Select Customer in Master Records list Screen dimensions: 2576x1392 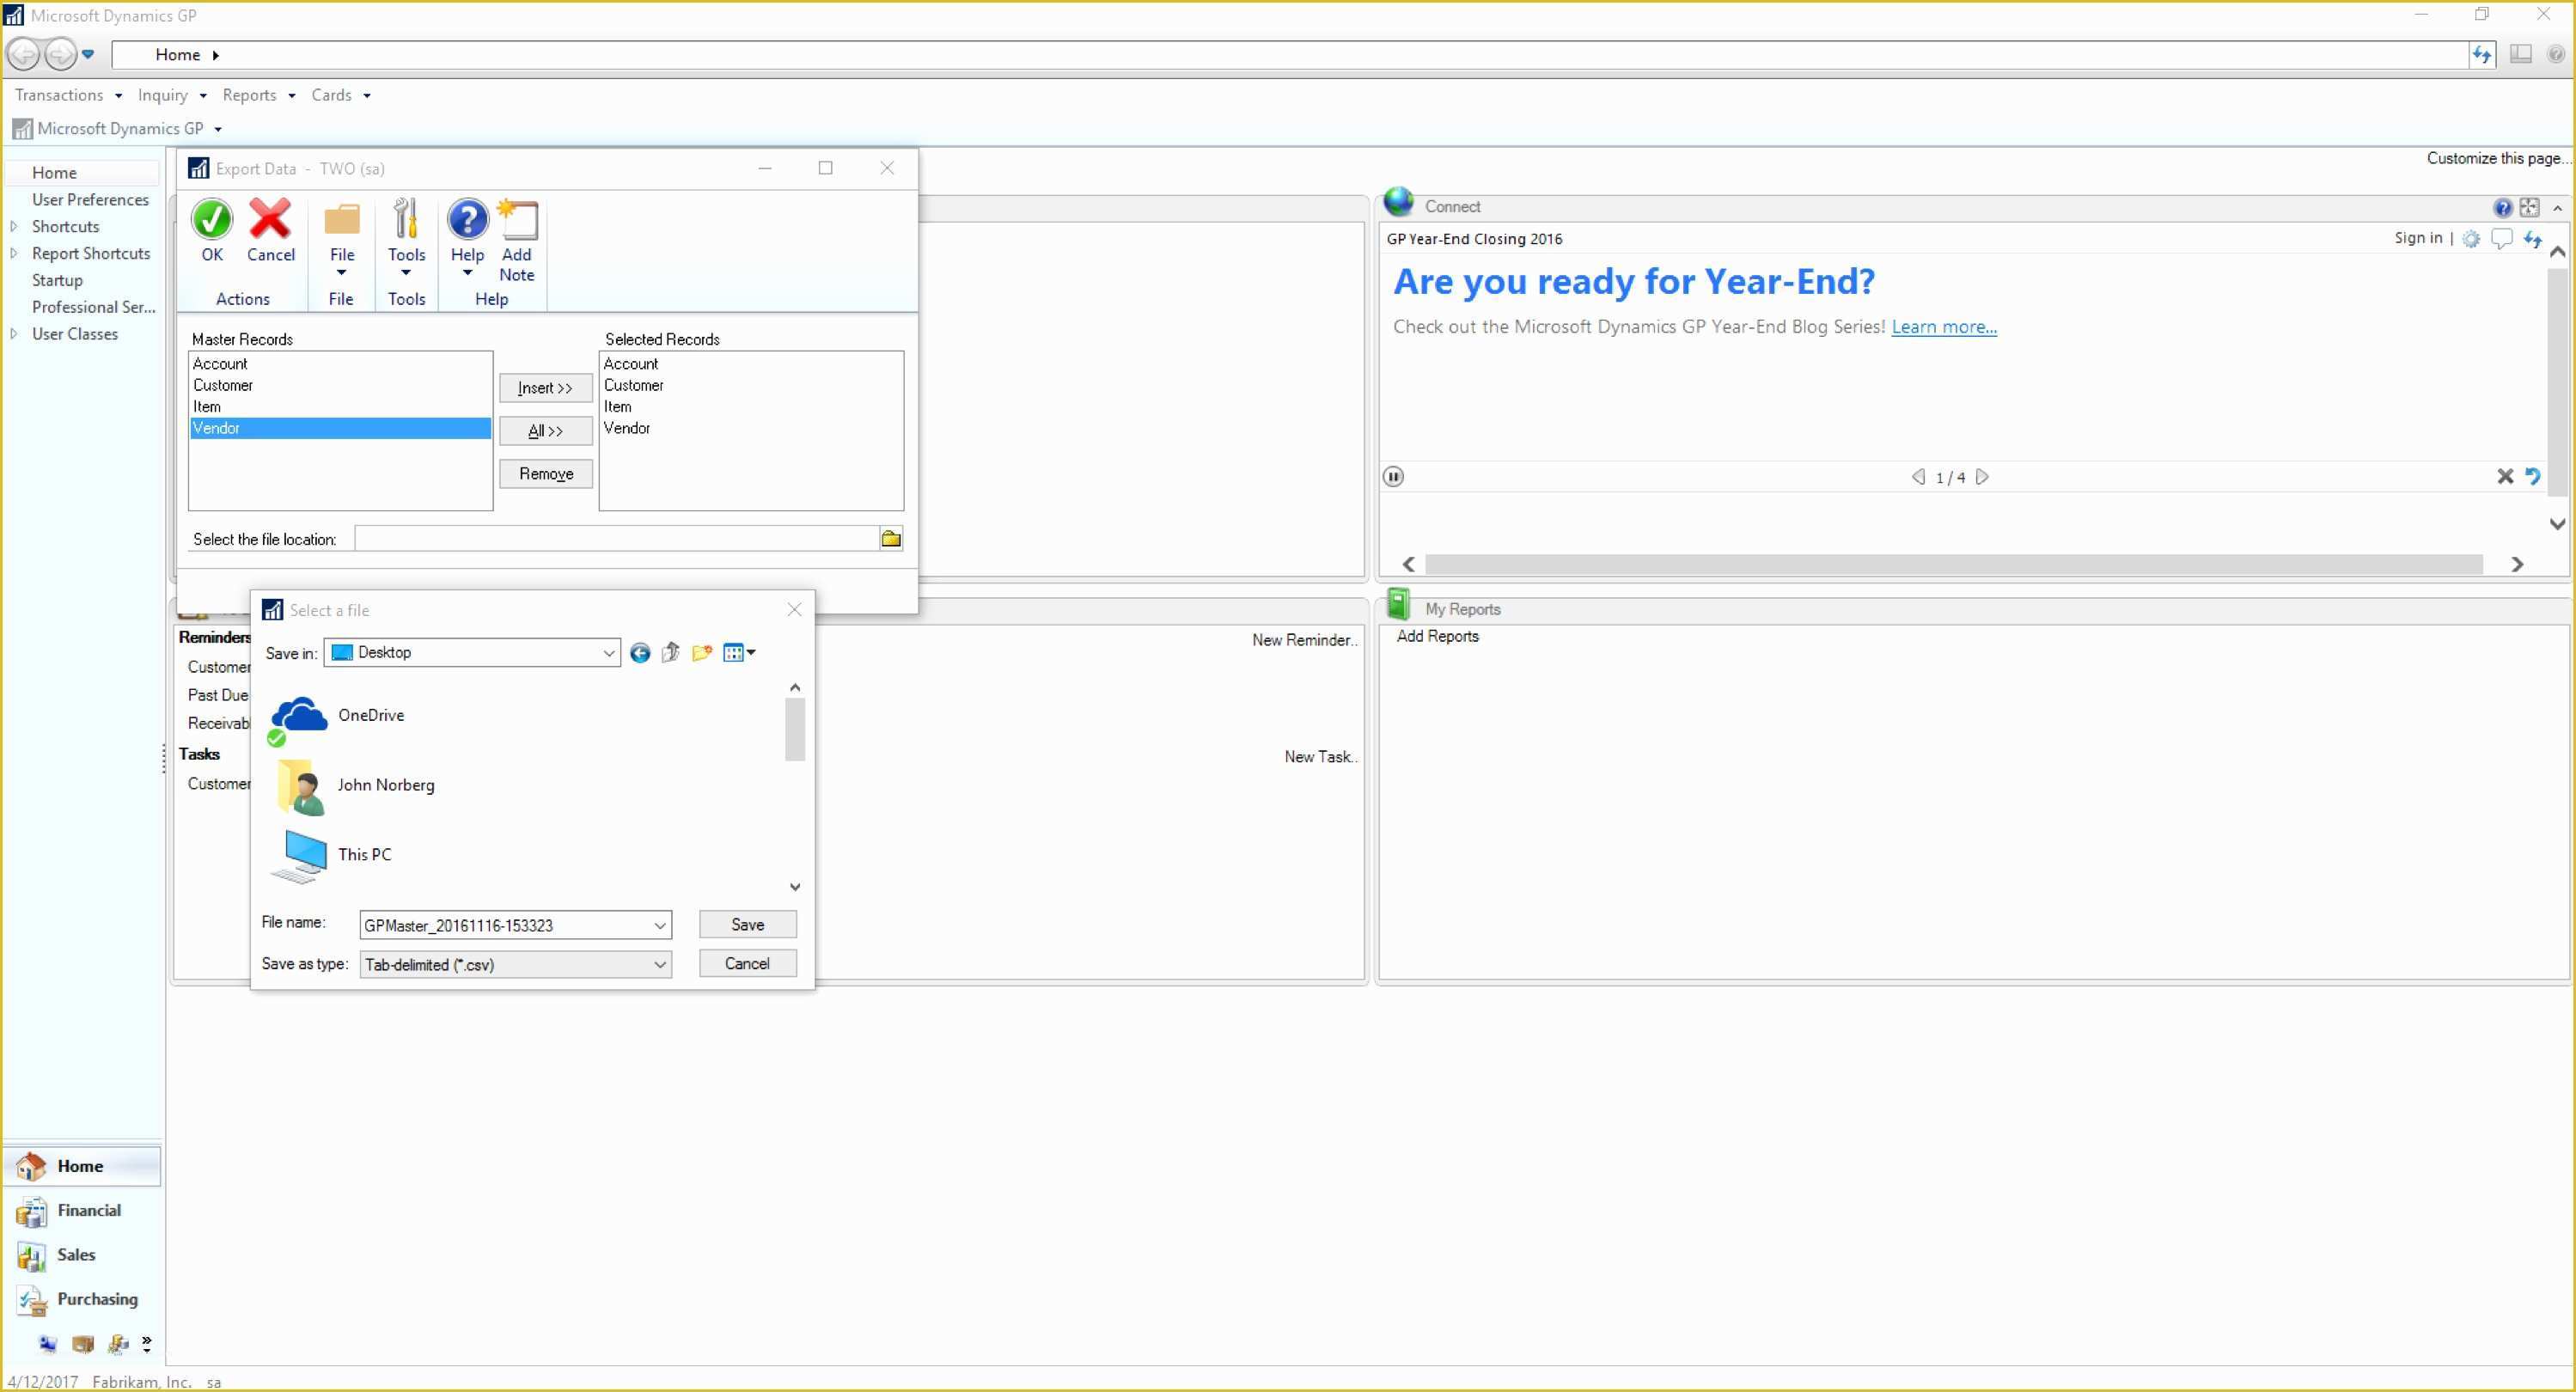[x=340, y=385]
